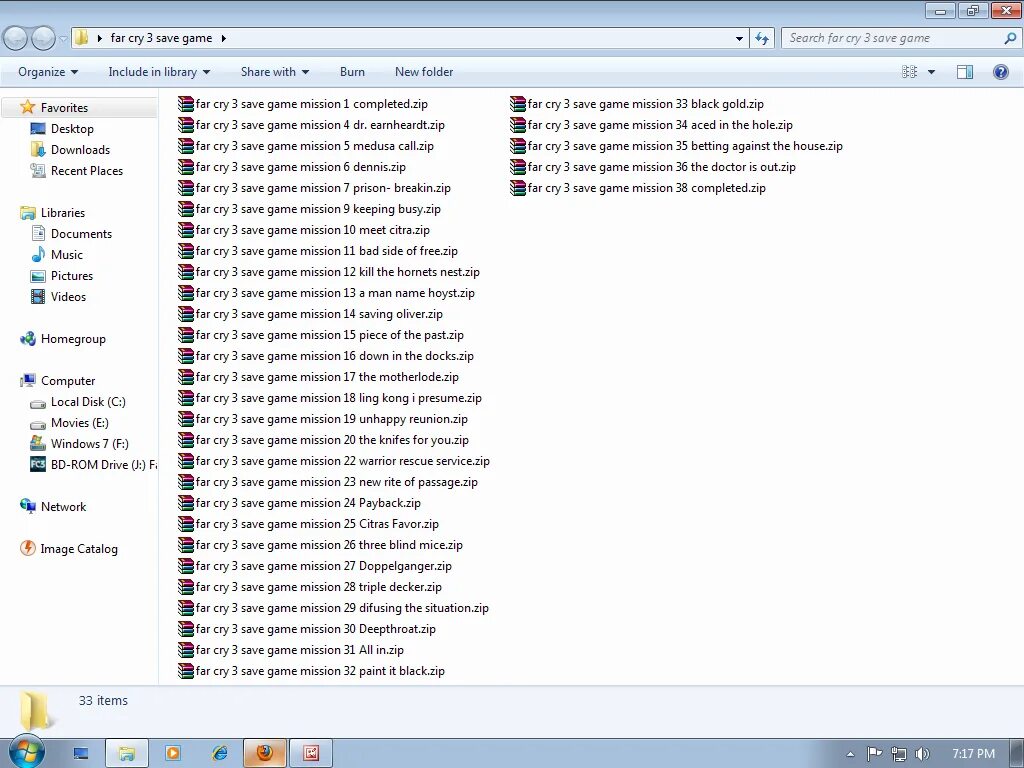Select mission 33 black gold.zip archive icon
The image size is (1024, 768).
(x=518, y=104)
